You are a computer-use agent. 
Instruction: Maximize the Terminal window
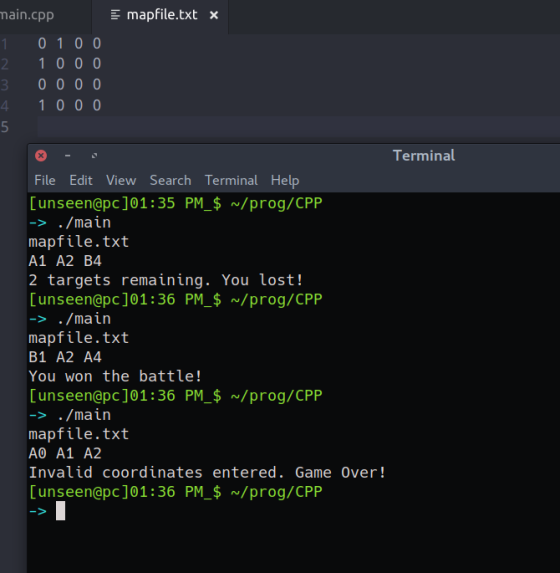tap(94, 156)
